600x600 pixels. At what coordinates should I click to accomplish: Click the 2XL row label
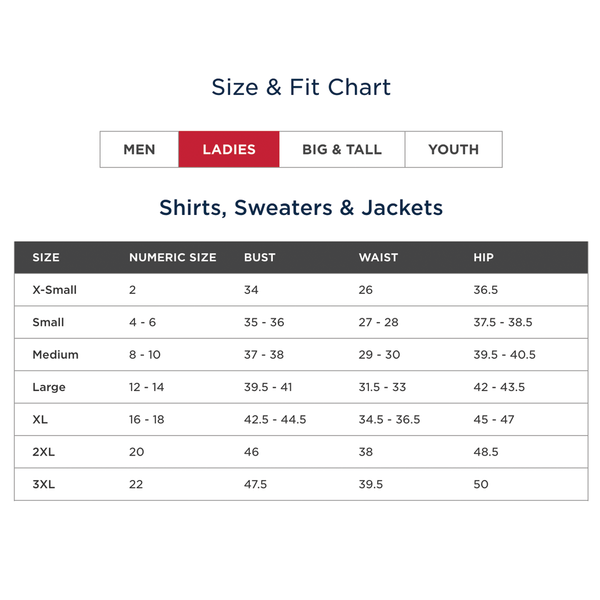click(x=44, y=452)
